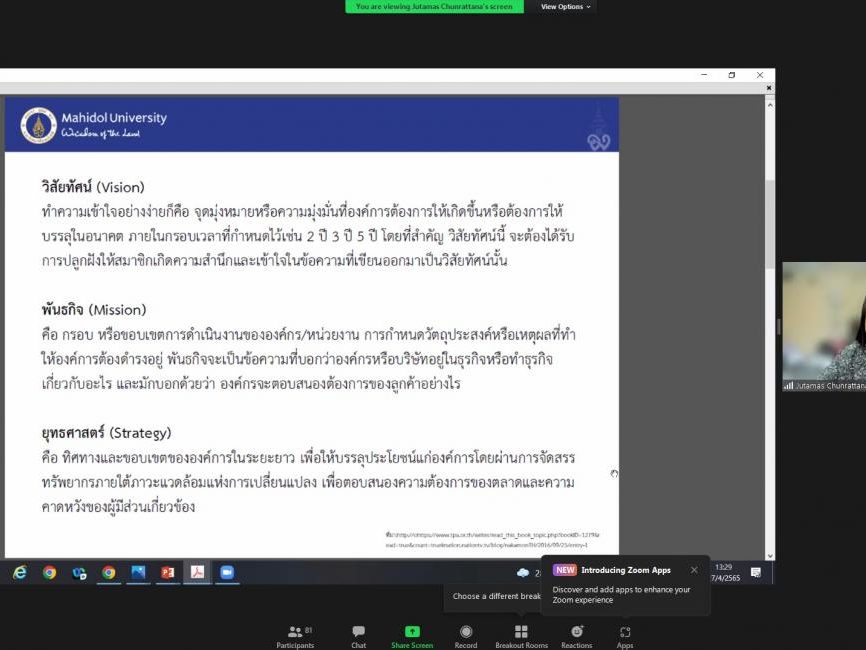Open the PowerPoint icon in the taskbar

168,572
